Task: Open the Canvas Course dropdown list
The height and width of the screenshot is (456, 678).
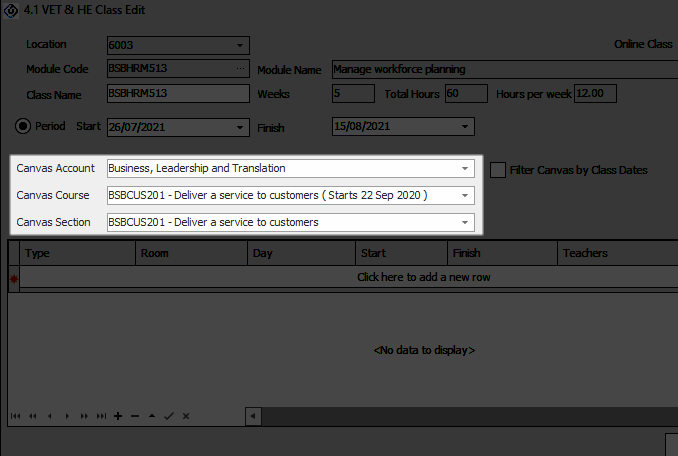Action: (x=465, y=195)
